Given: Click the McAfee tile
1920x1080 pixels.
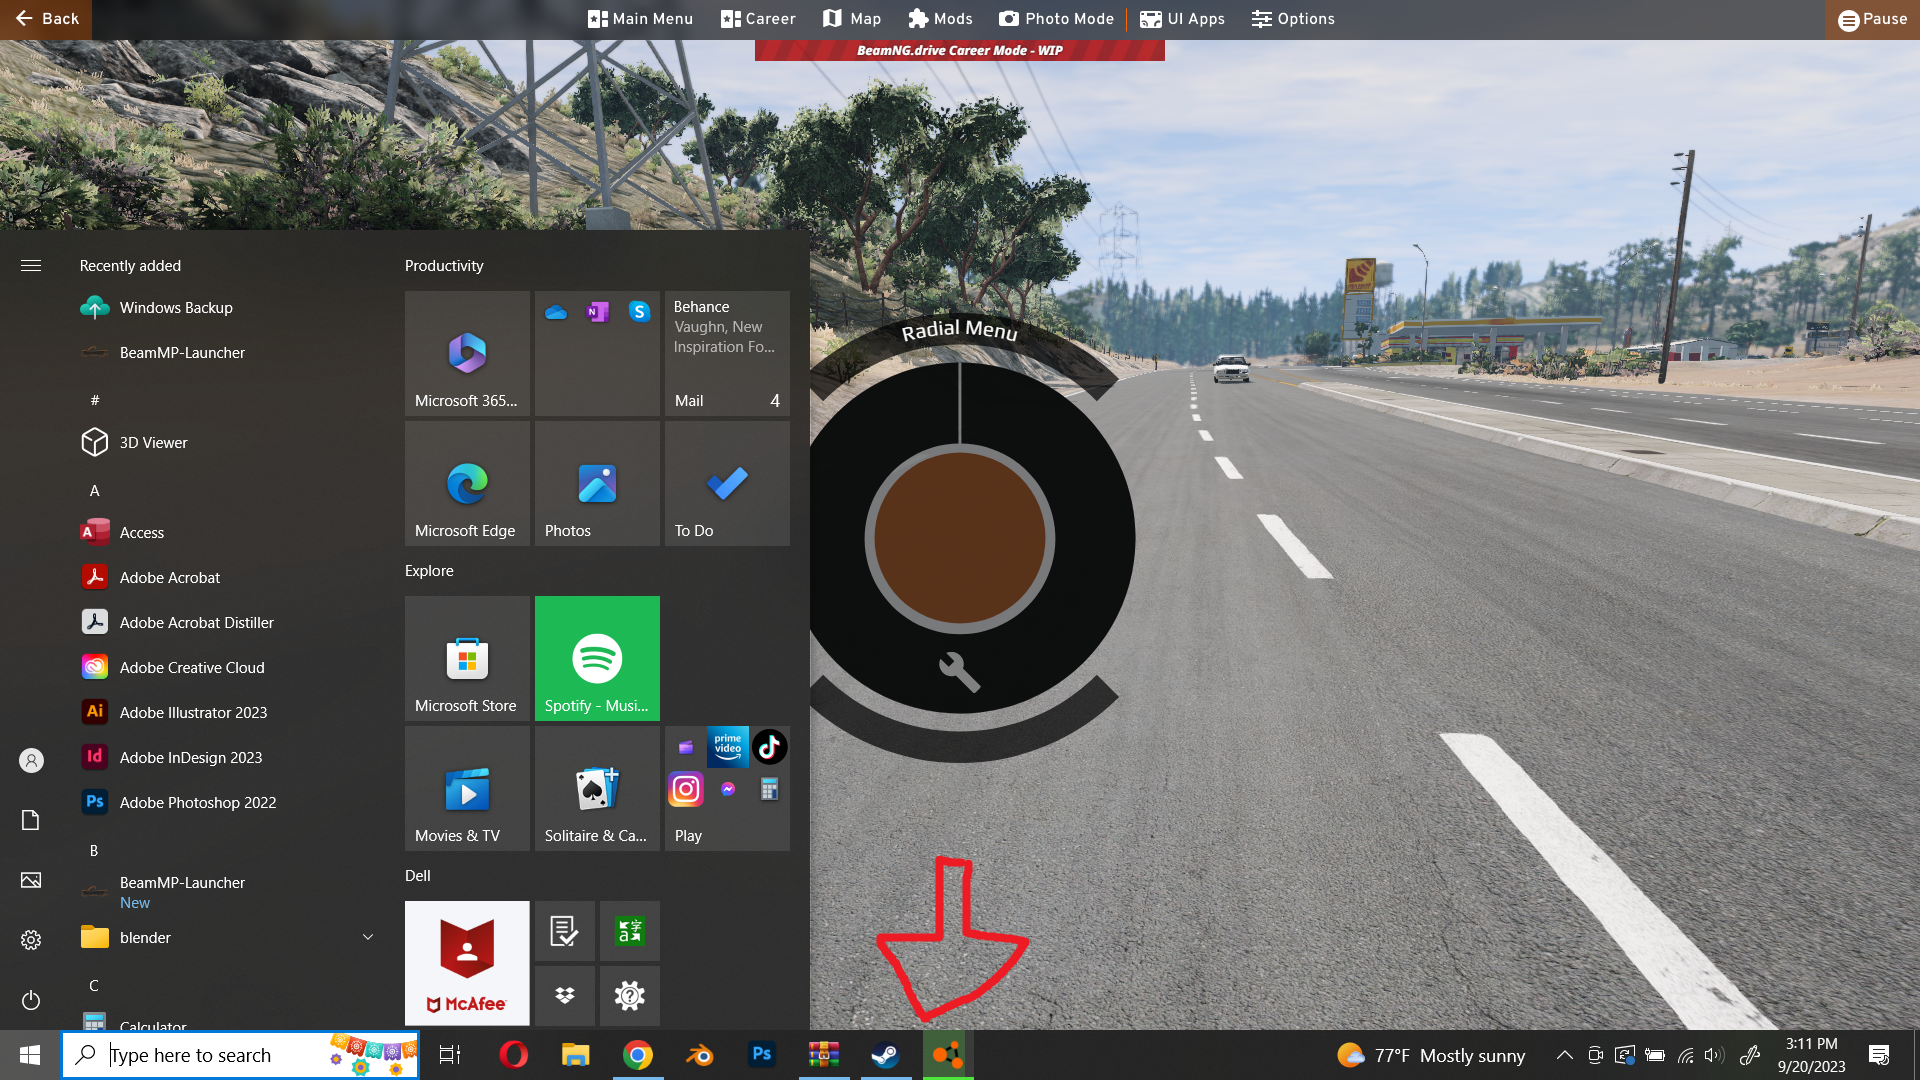Looking at the screenshot, I should (x=467, y=962).
